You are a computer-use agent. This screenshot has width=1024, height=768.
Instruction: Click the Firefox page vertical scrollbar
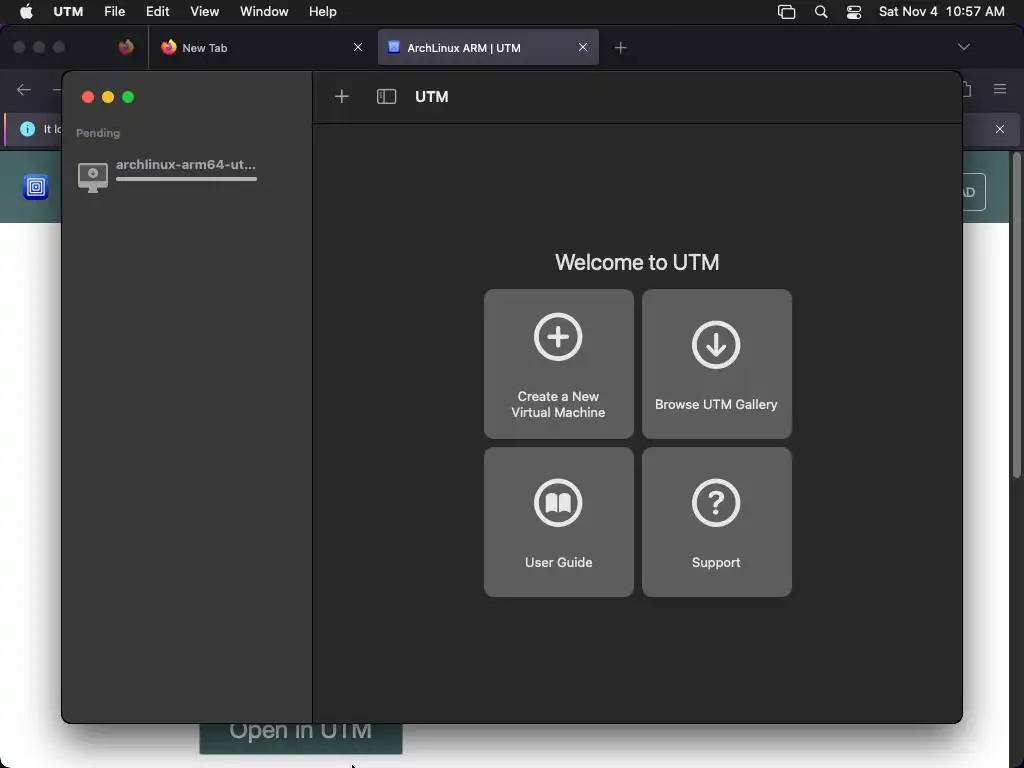tap(1016, 315)
